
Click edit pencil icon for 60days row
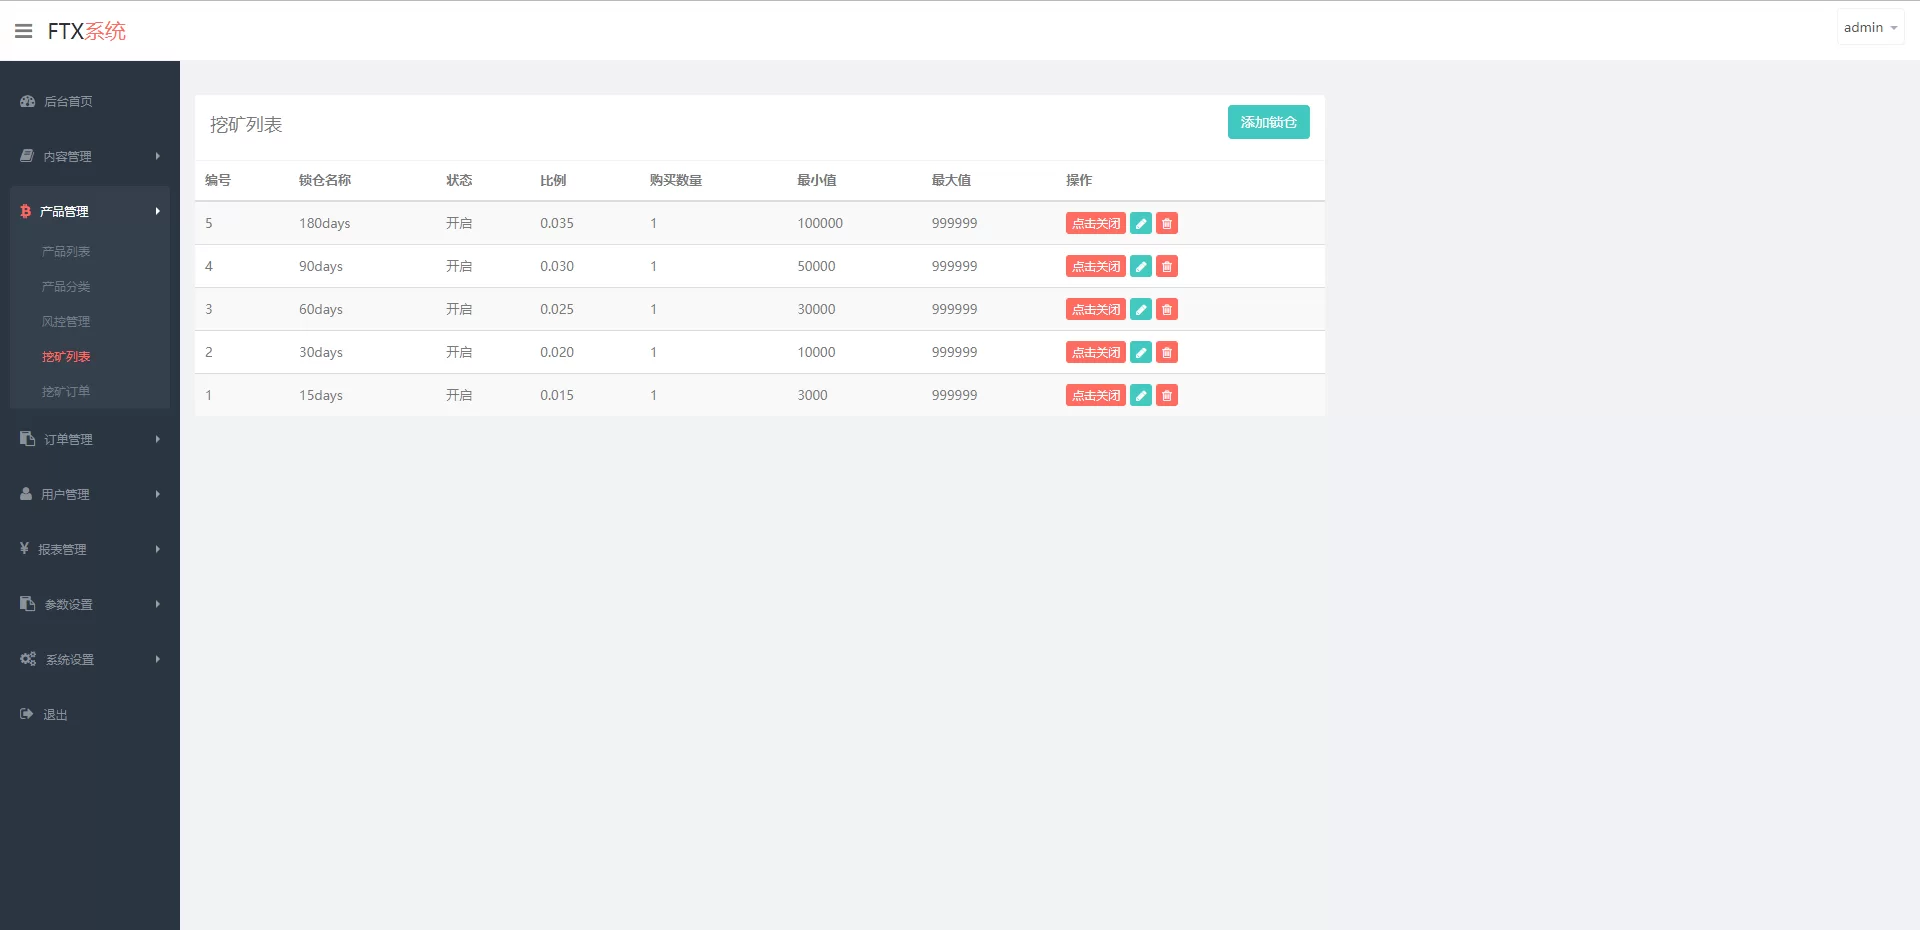pyautogui.click(x=1140, y=309)
